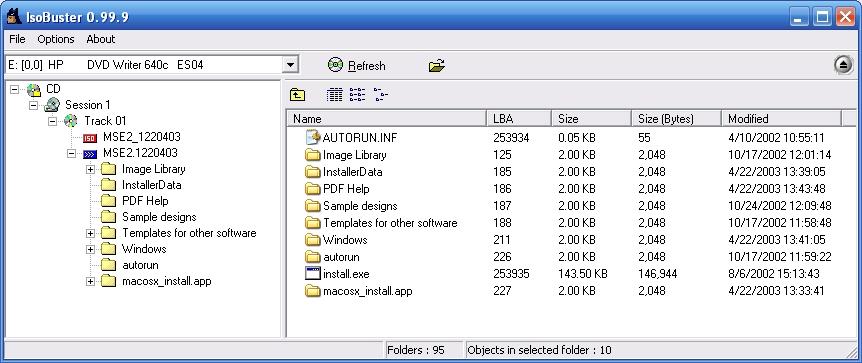Select Image Library folder icon in list
Image resolution: width=862 pixels, height=363 pixels.
[313, 155]
